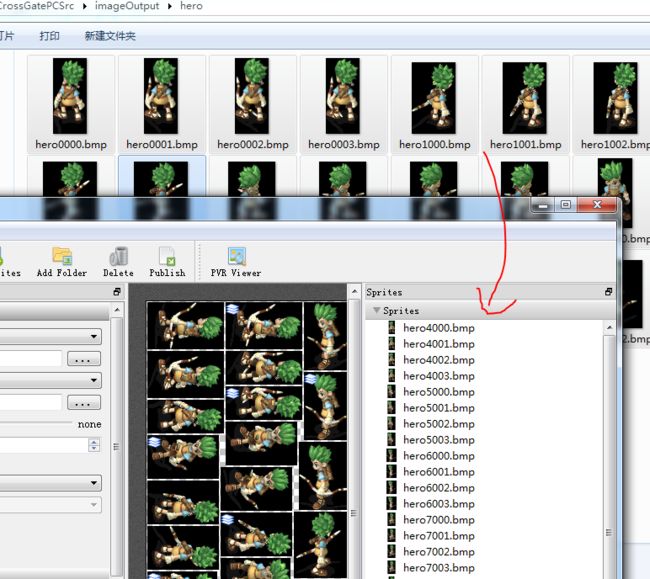Minimize the sprite tool window

point(543,205)
